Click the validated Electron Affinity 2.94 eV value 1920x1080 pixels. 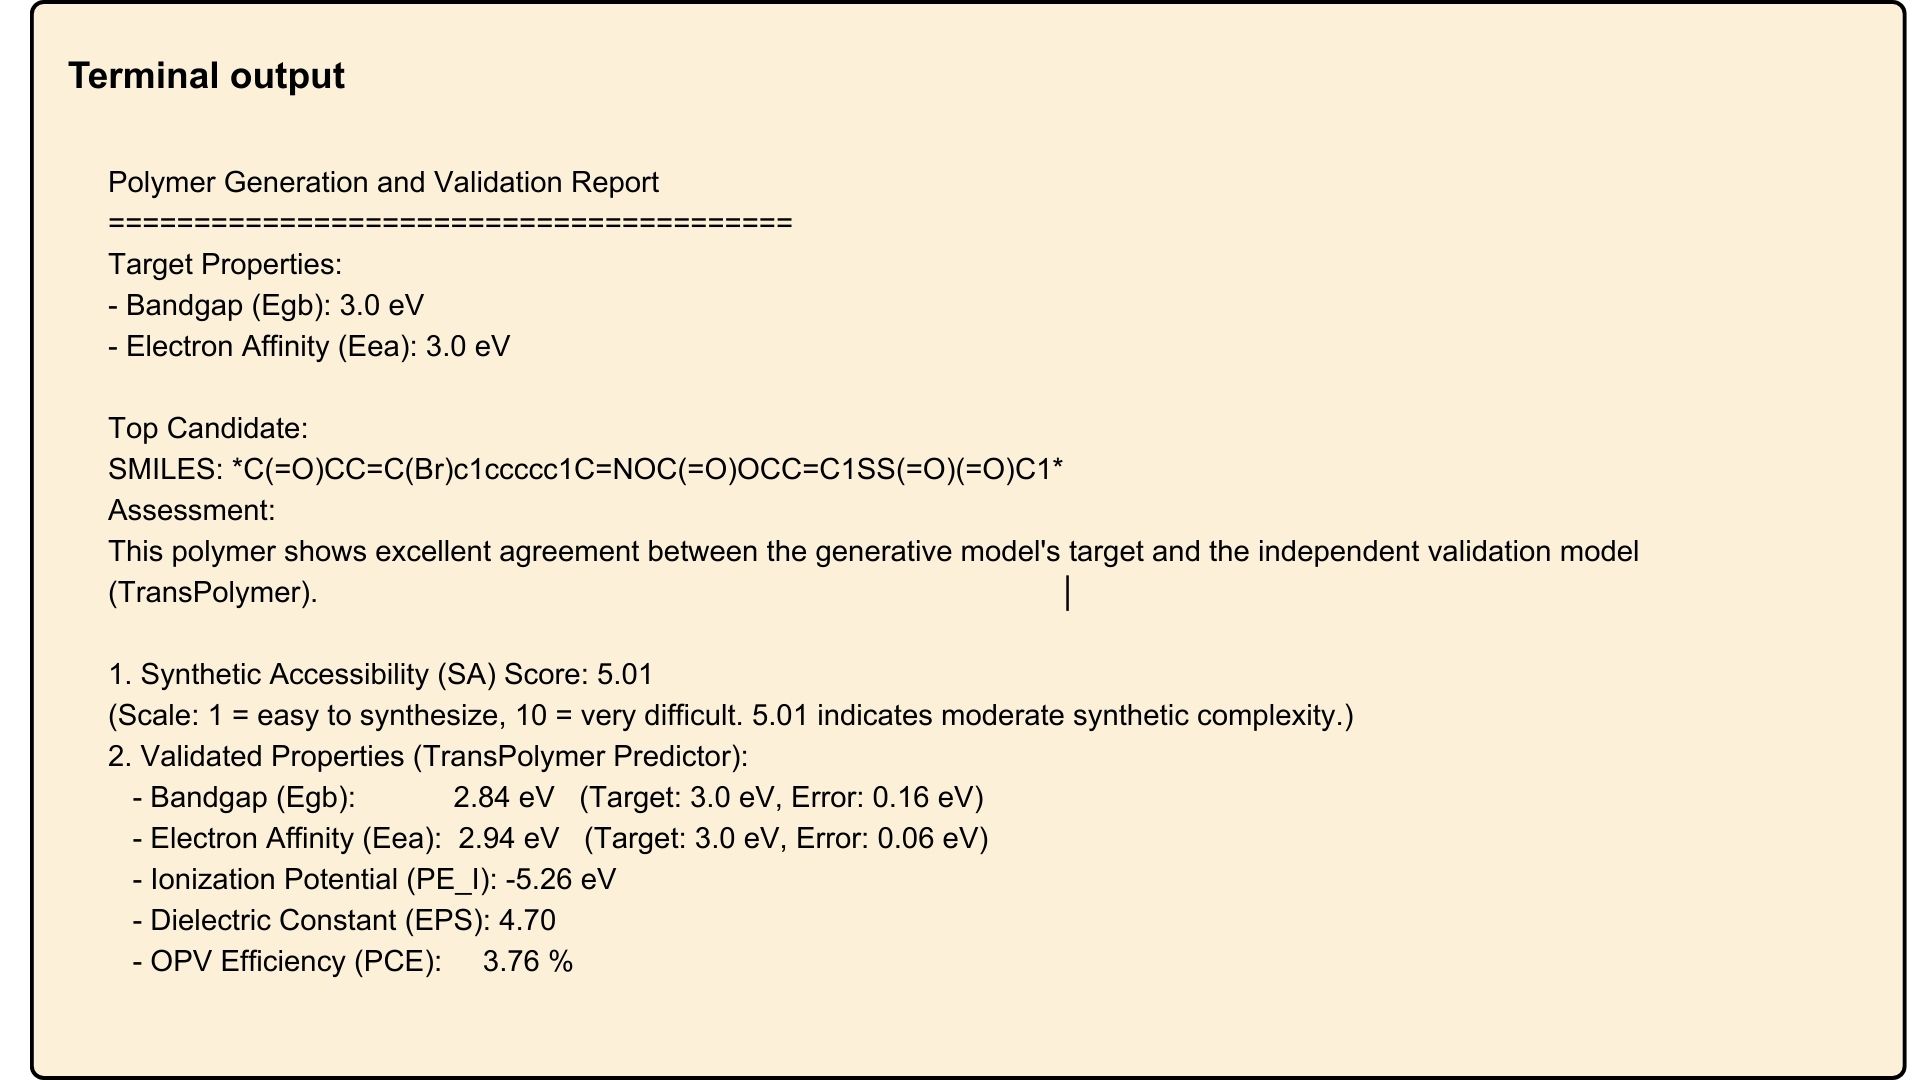click(x=508, y=839)
